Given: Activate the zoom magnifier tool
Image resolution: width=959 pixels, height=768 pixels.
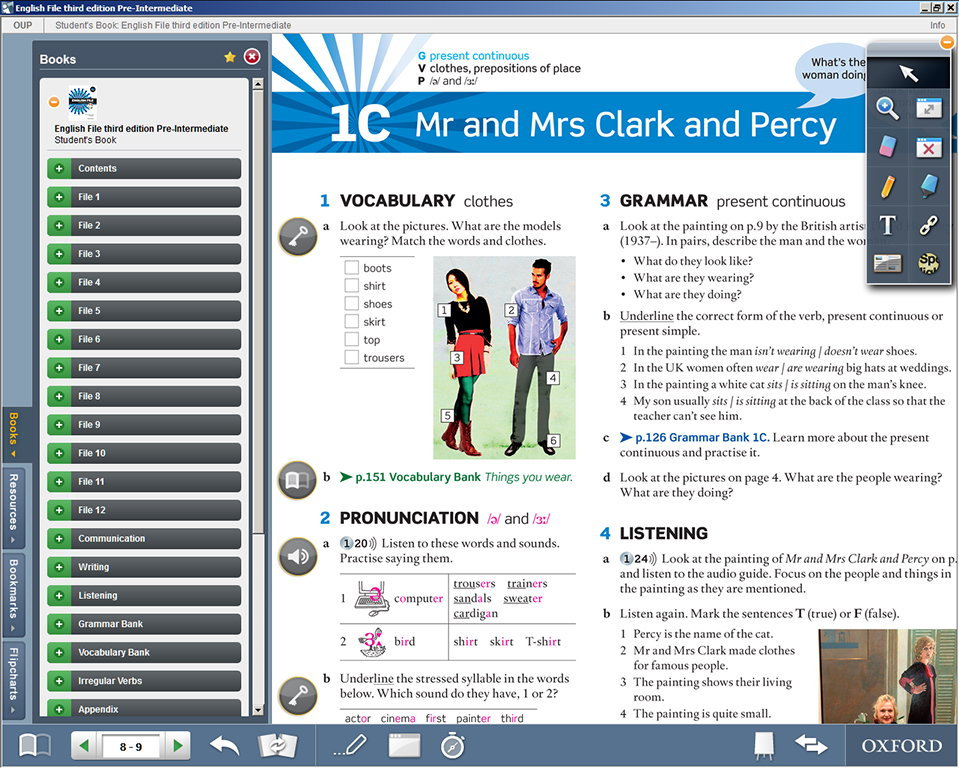Looking at the screenshot, I should pyautogui.click(x=887, y=109).
